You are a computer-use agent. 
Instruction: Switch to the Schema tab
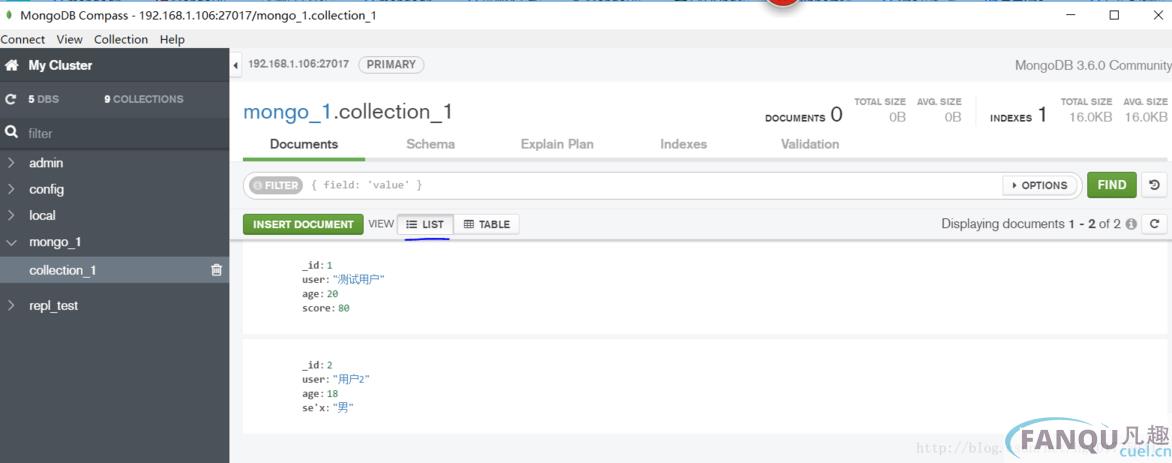click(x=431, y=144)
